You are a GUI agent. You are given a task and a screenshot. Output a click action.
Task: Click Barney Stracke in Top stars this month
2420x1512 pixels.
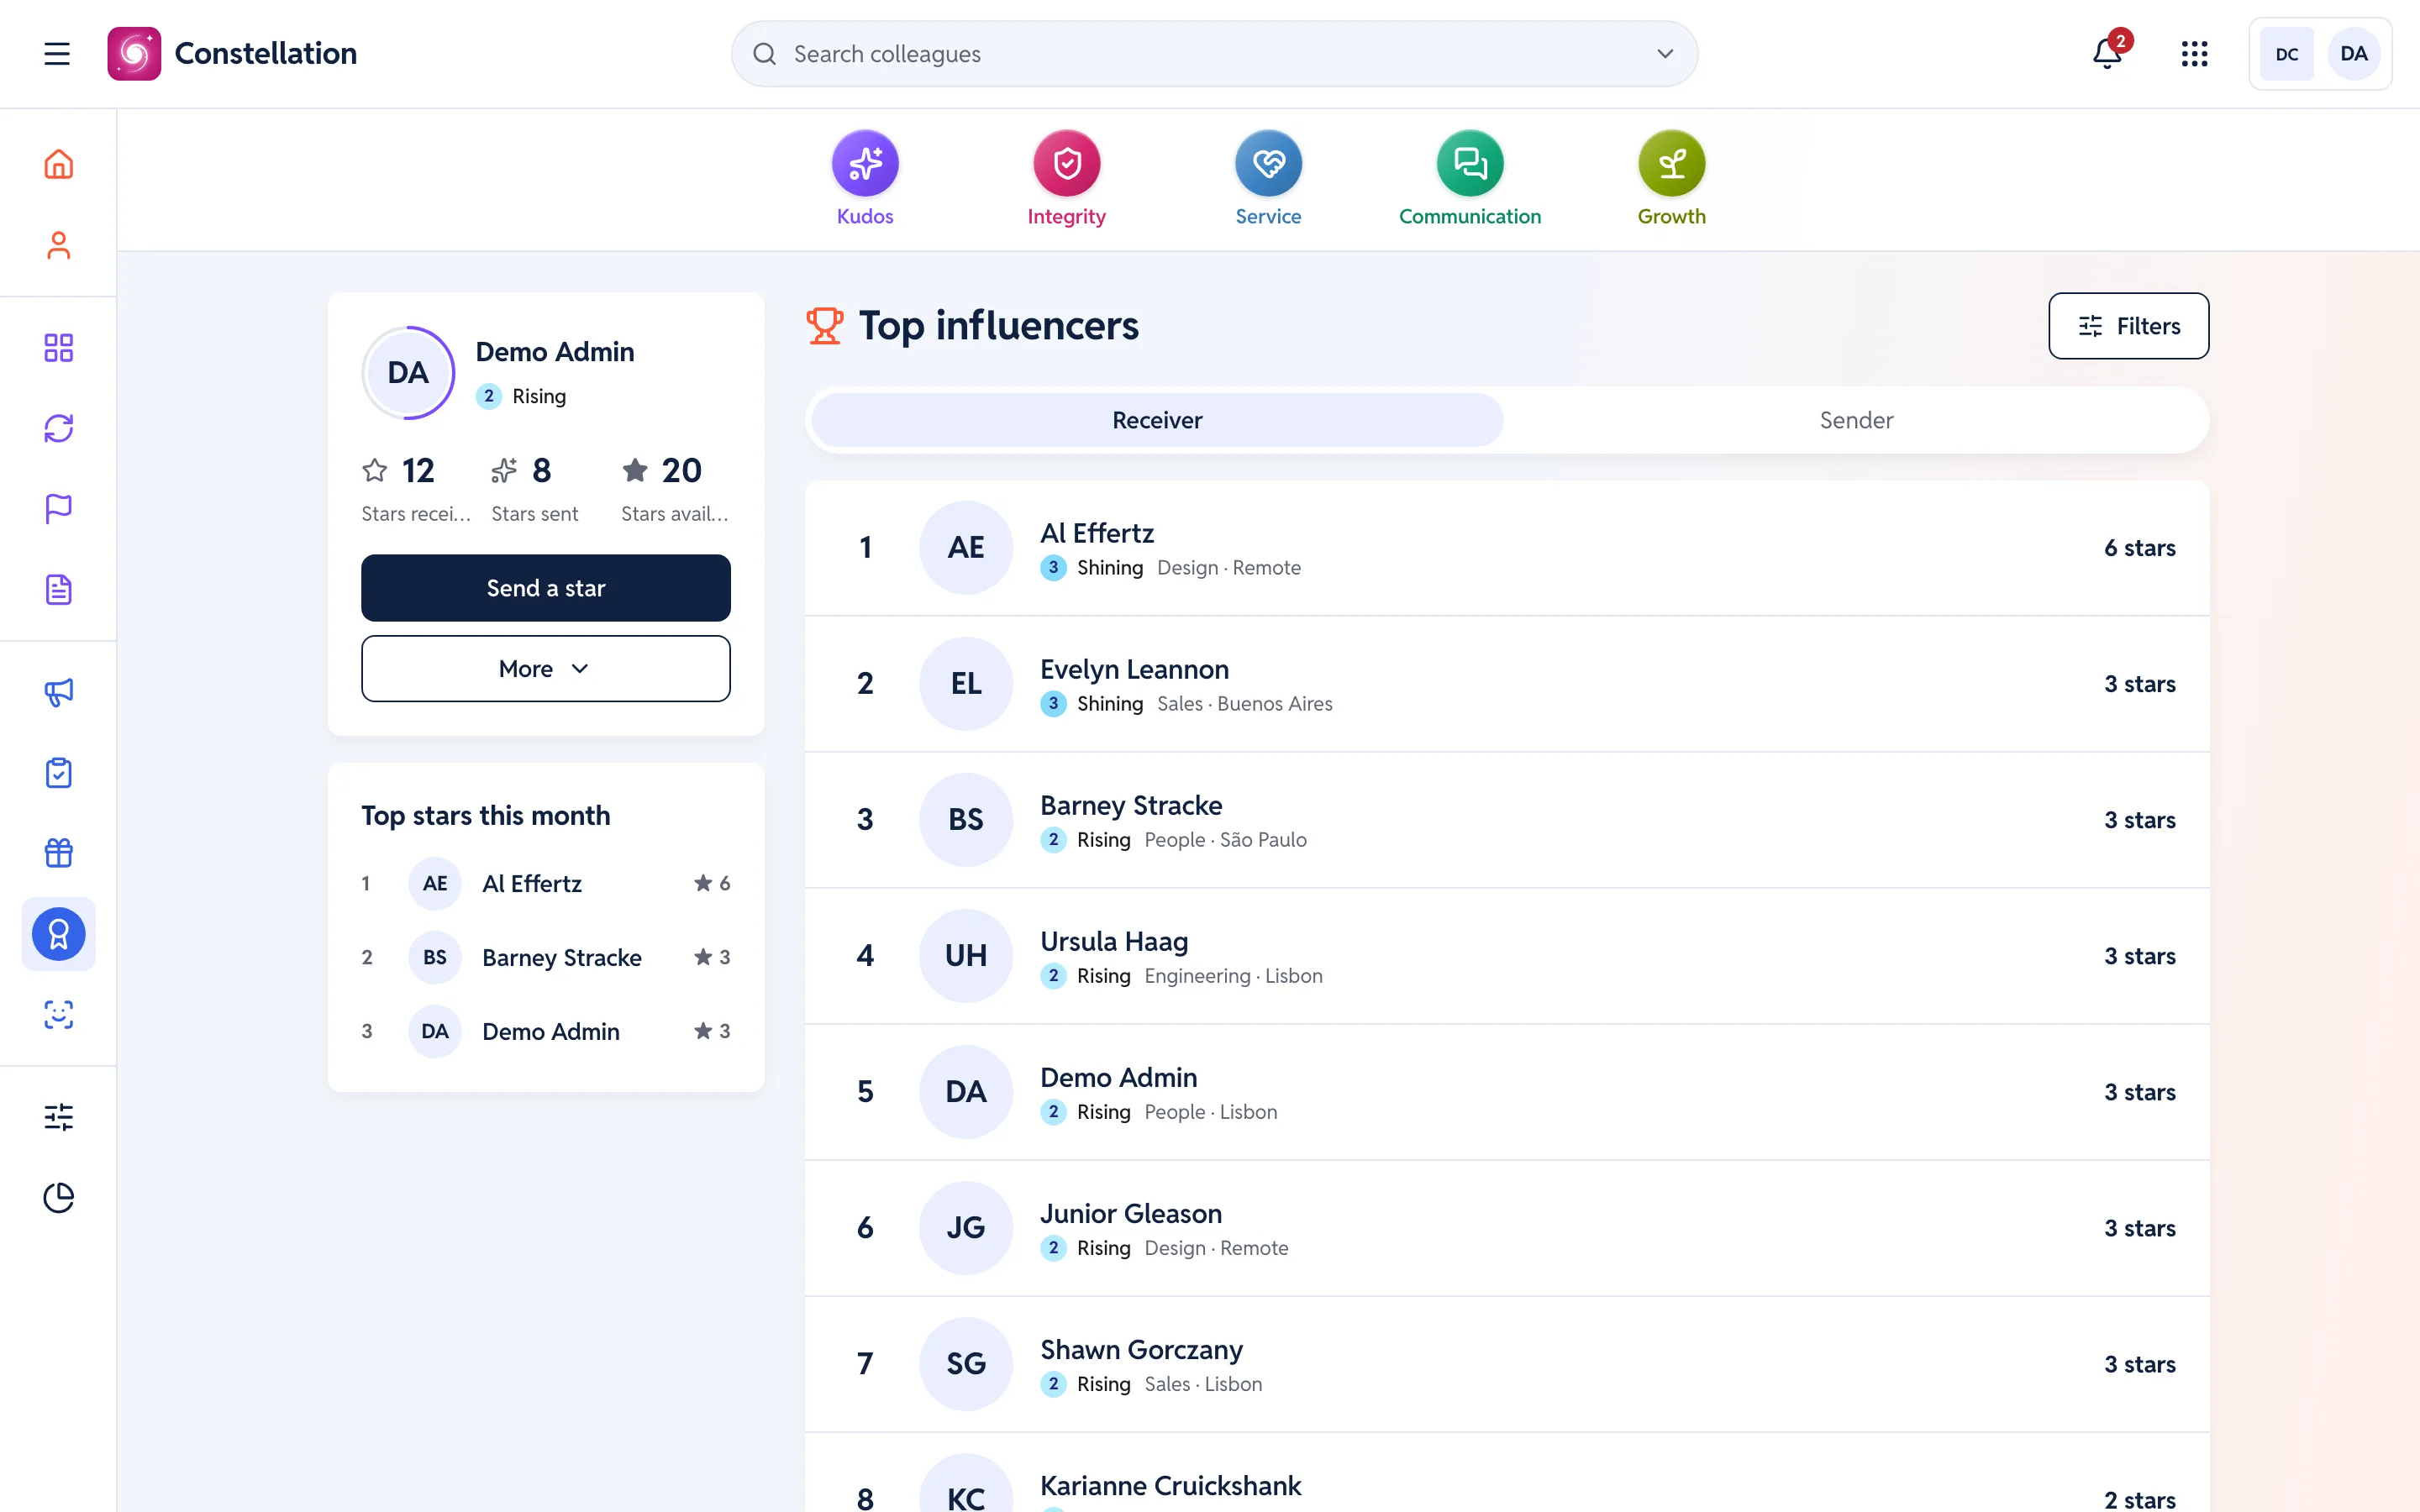pyautogui.click(x=546, y=958)
